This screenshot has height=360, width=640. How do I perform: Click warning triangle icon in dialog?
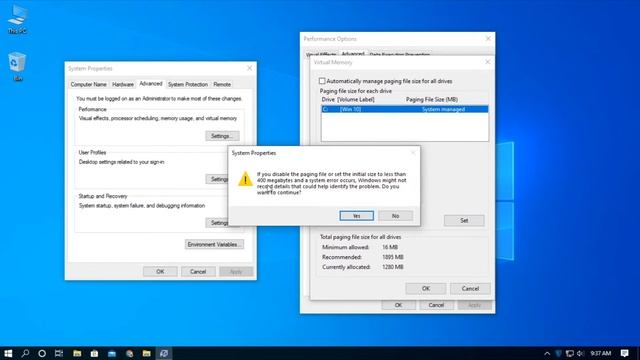click(x=245, y=179)
